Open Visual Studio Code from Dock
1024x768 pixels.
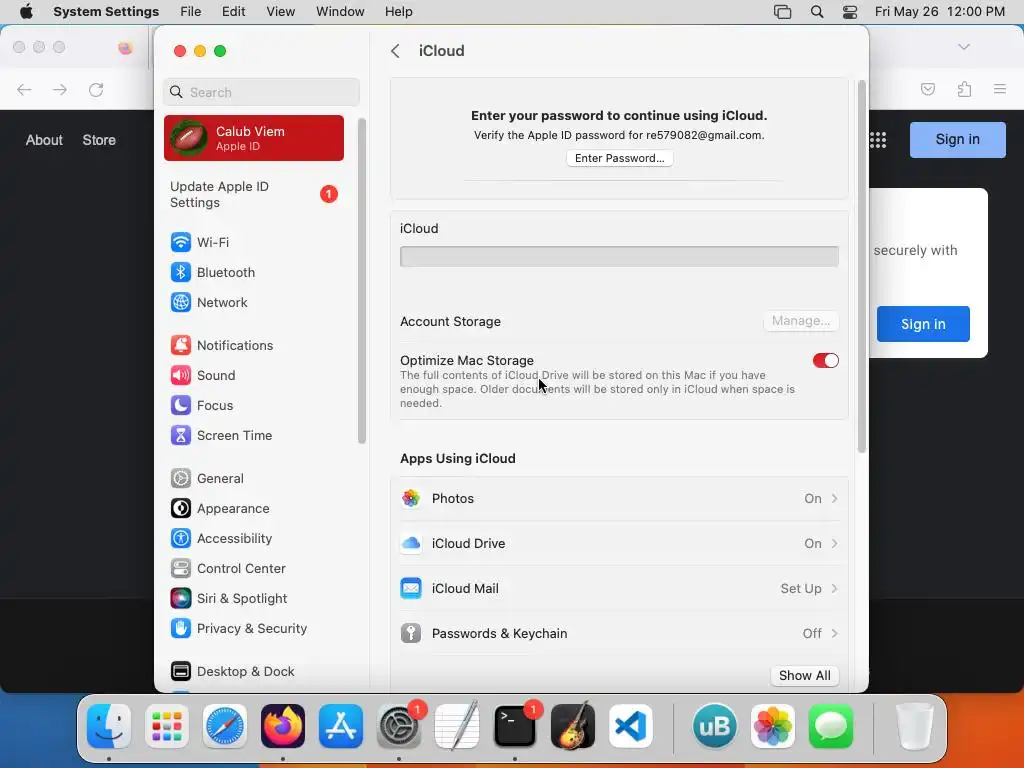tap(631, 726)
